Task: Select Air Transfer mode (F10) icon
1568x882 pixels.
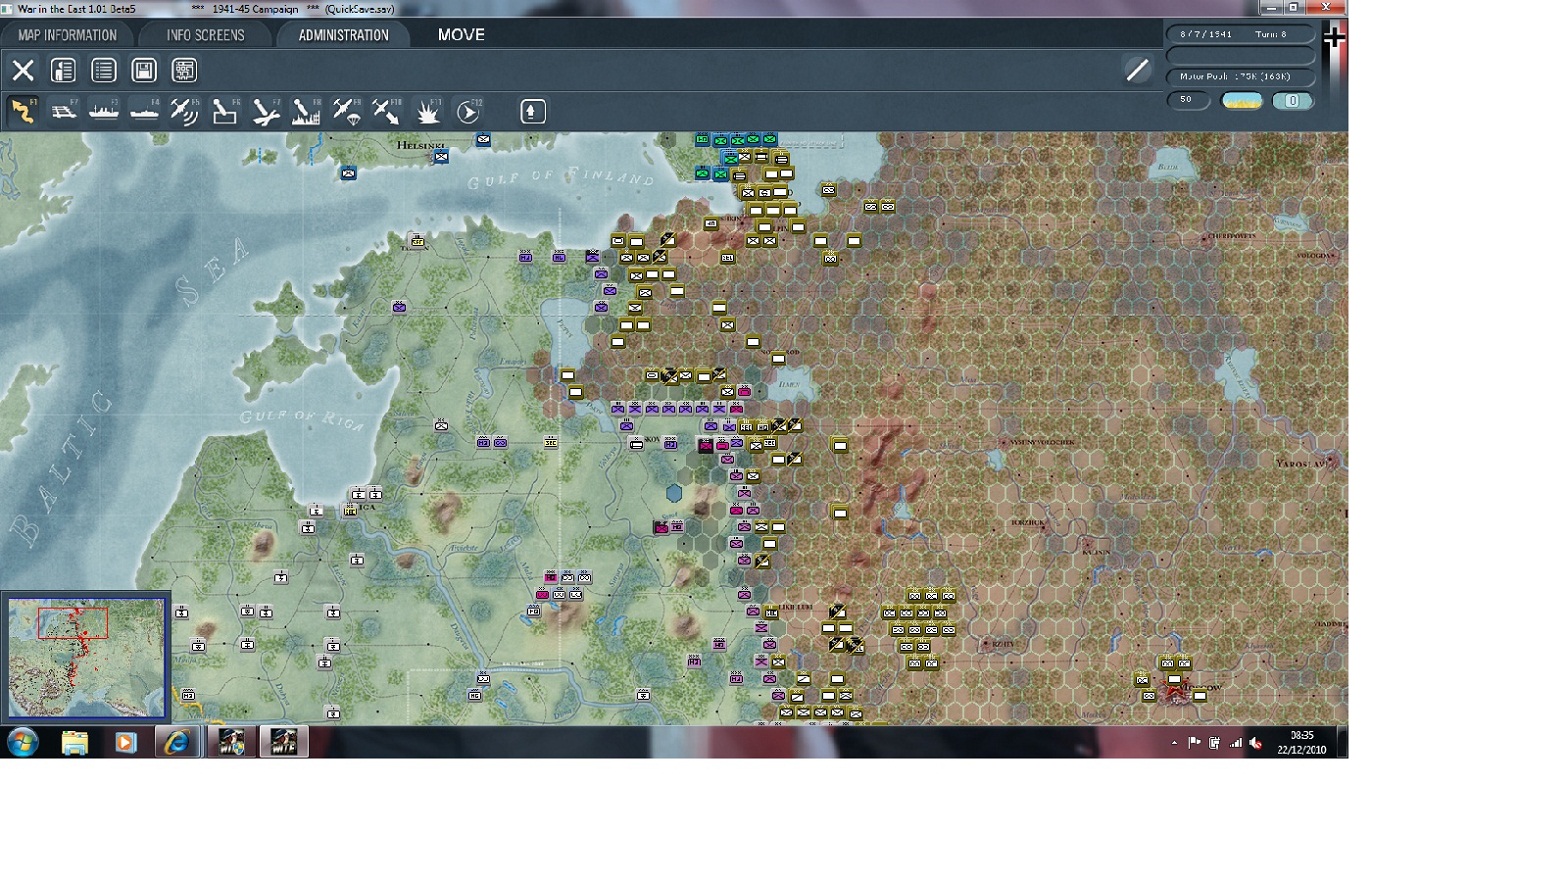Action: click(386, 111)
